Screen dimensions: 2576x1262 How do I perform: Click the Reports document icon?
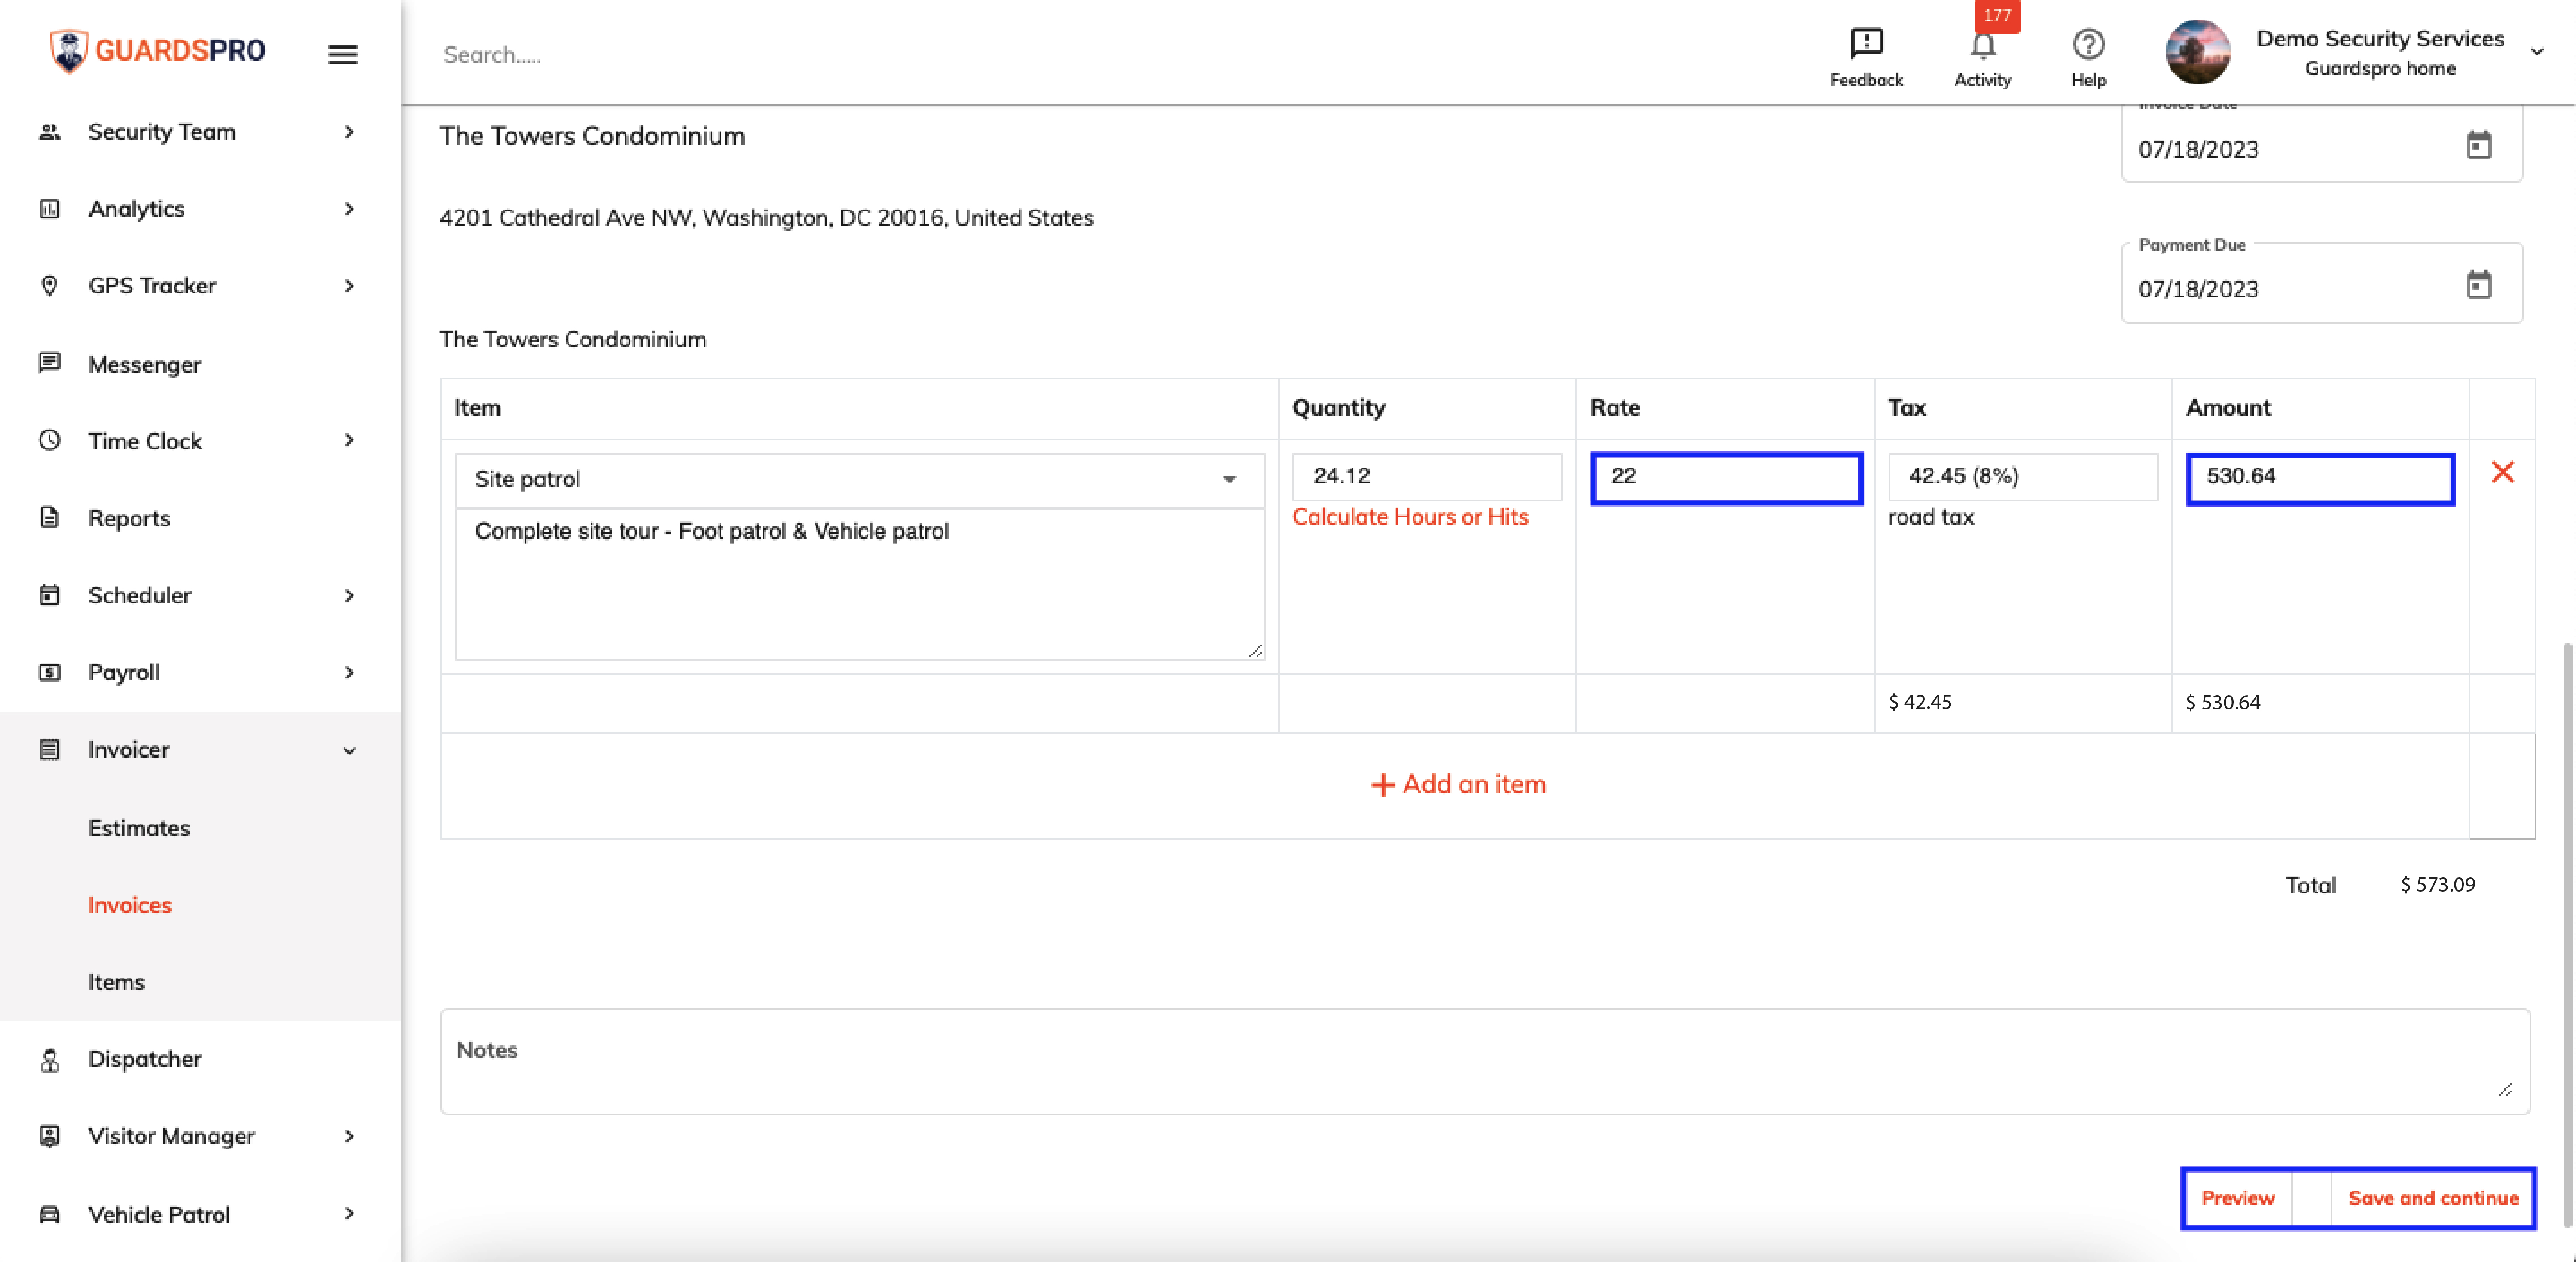[x=49, y=517]
